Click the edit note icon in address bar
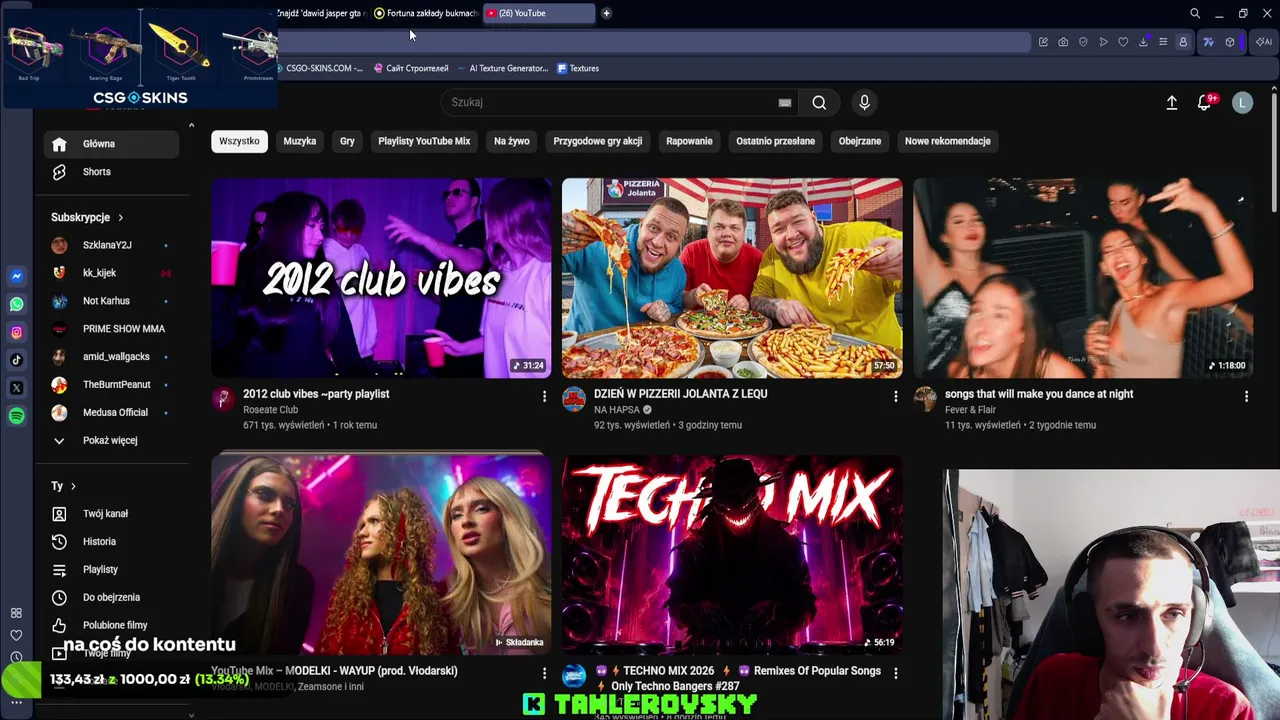1280x720 pixels. (x=1043, y=42)
